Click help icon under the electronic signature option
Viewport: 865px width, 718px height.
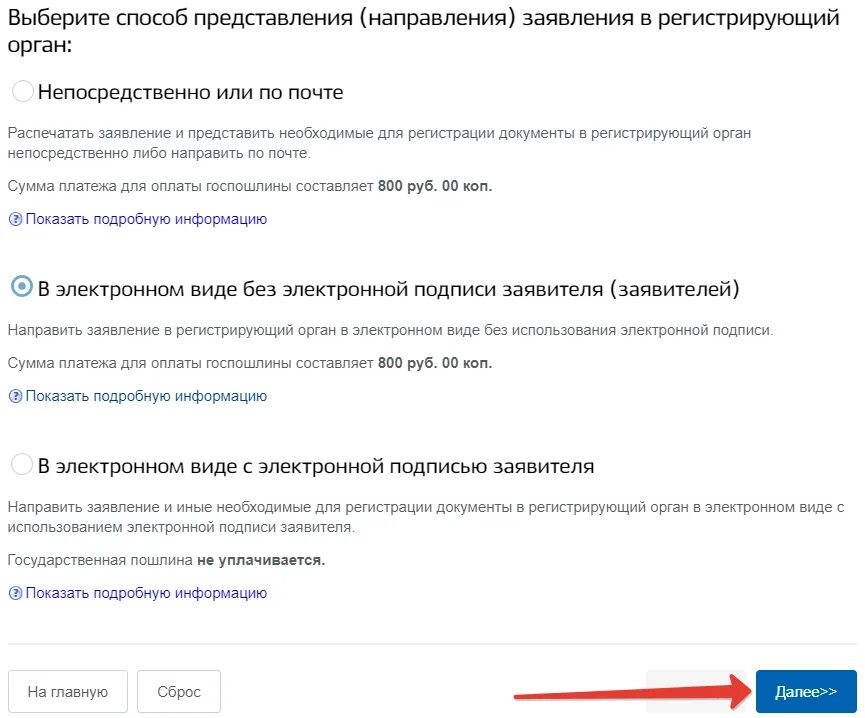(x=15, y=593)
